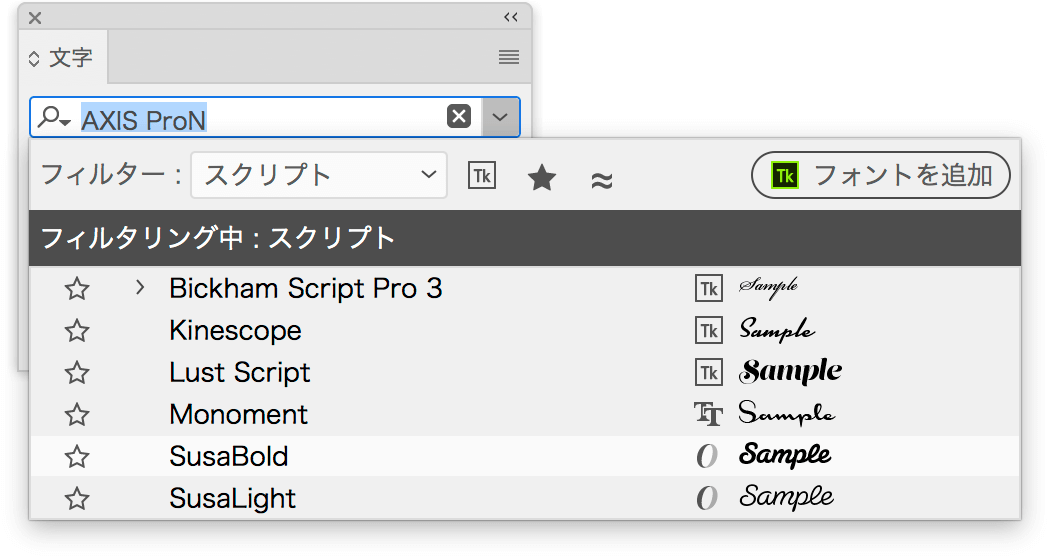This screenshot has height=556, width=1050.
Task: Toggle the font family dropdown arrow
Action: point(500,117)
